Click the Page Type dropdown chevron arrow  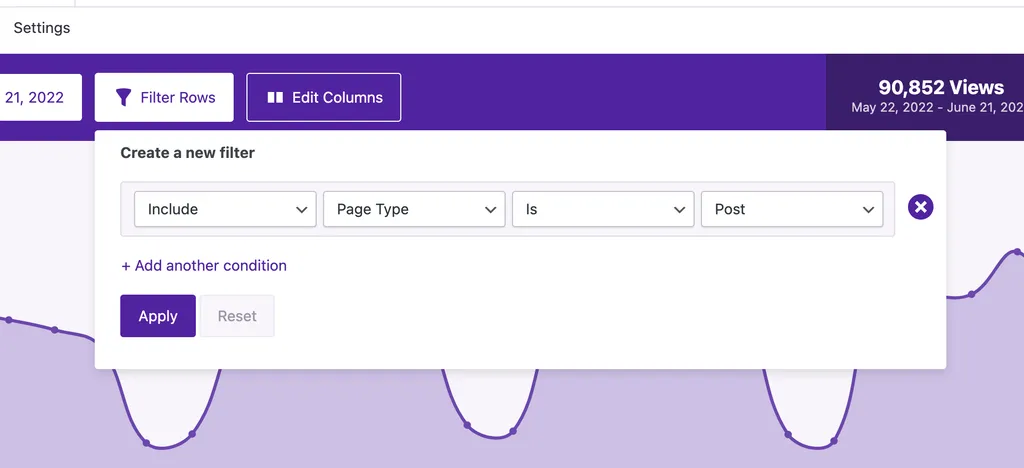click(491, 210)
